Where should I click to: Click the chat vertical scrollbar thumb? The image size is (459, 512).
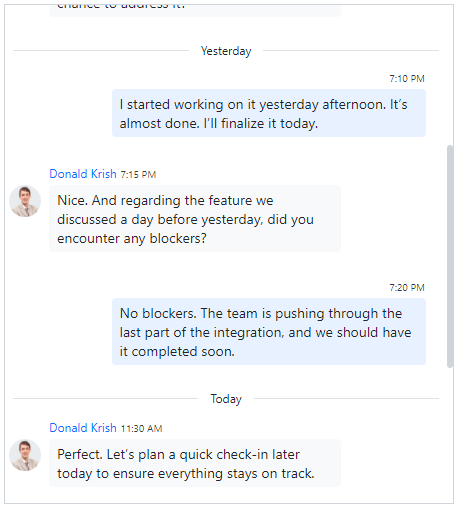[450, 256]
